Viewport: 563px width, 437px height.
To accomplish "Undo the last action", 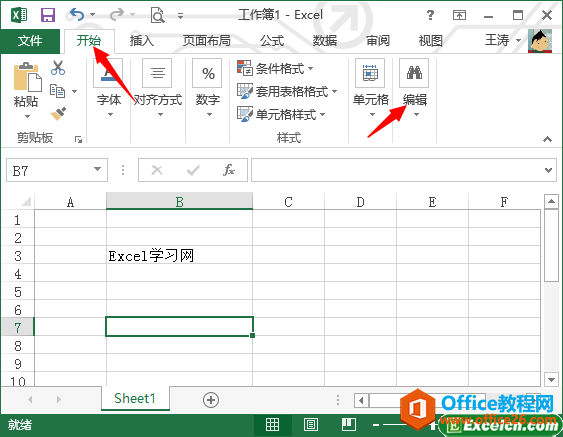I will [x=77, y=15].
